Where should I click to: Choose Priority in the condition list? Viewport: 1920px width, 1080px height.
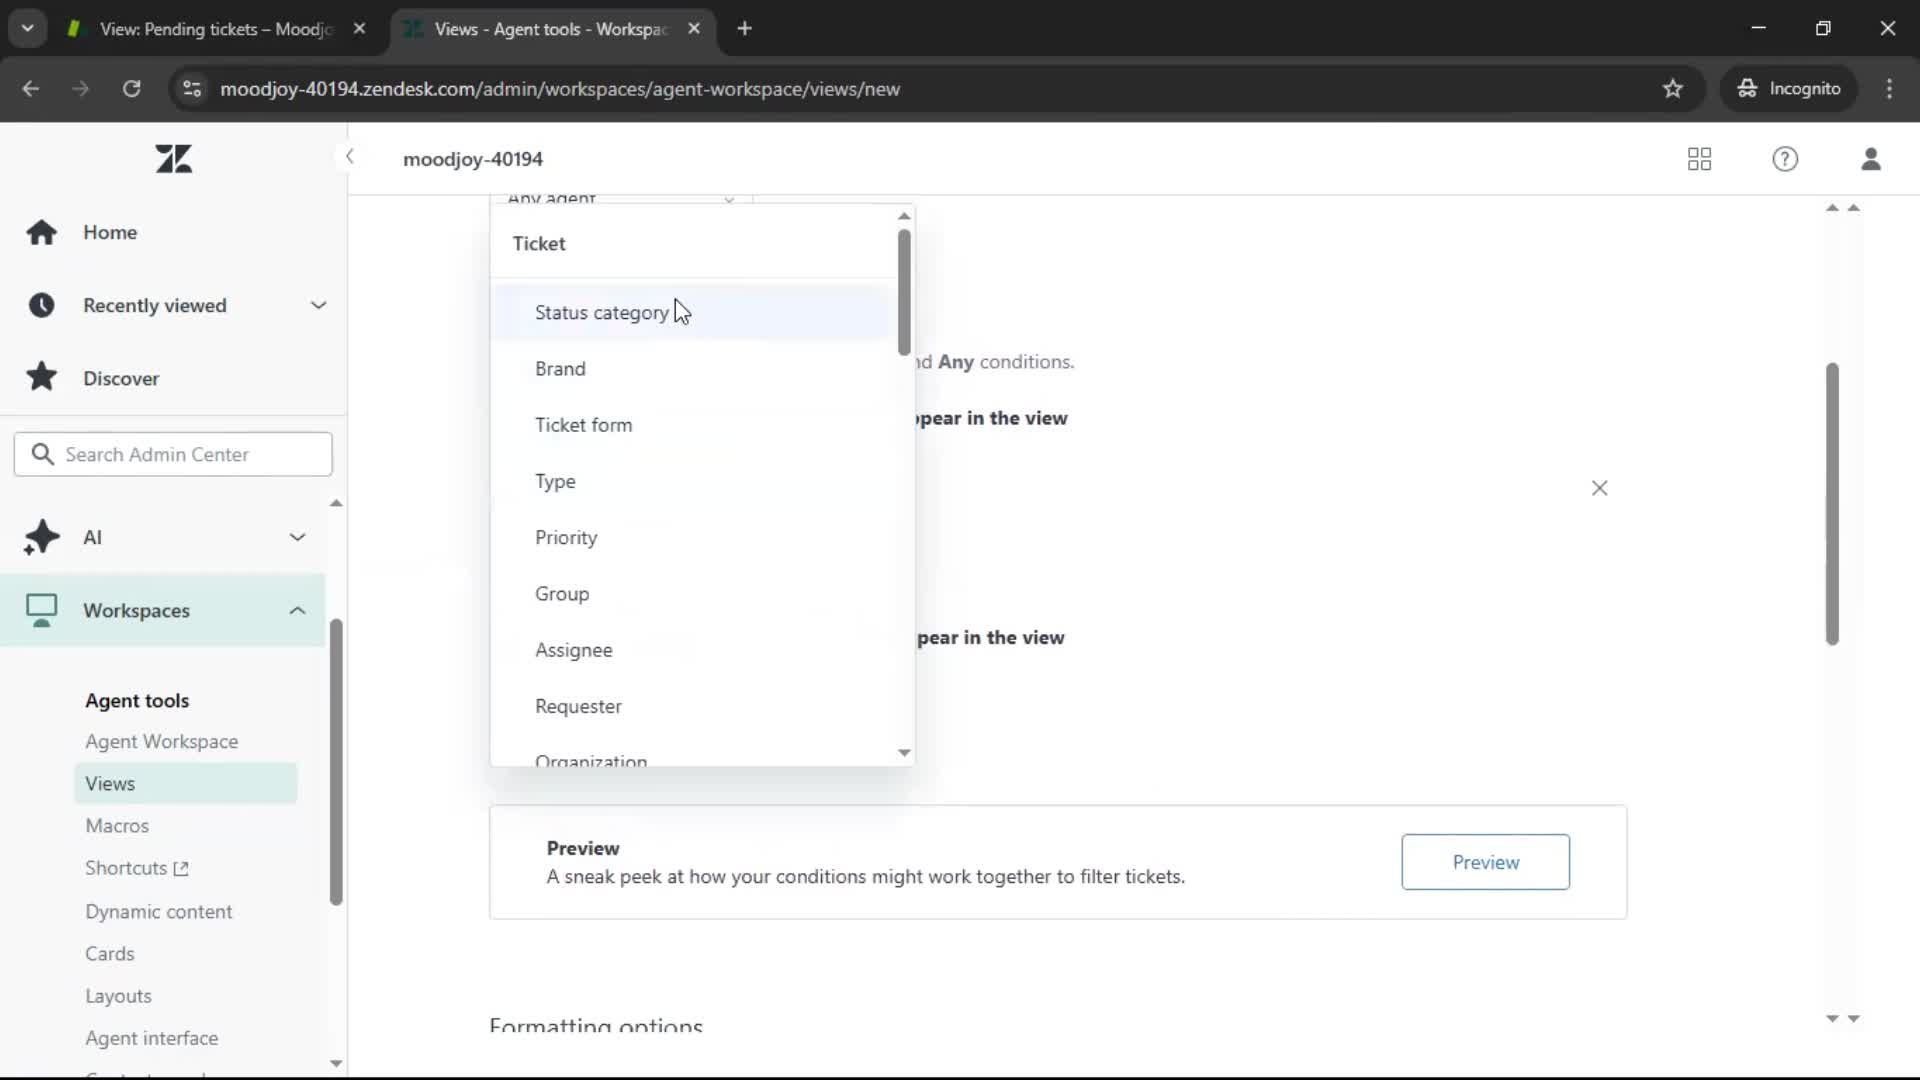[x=690, y=538]
